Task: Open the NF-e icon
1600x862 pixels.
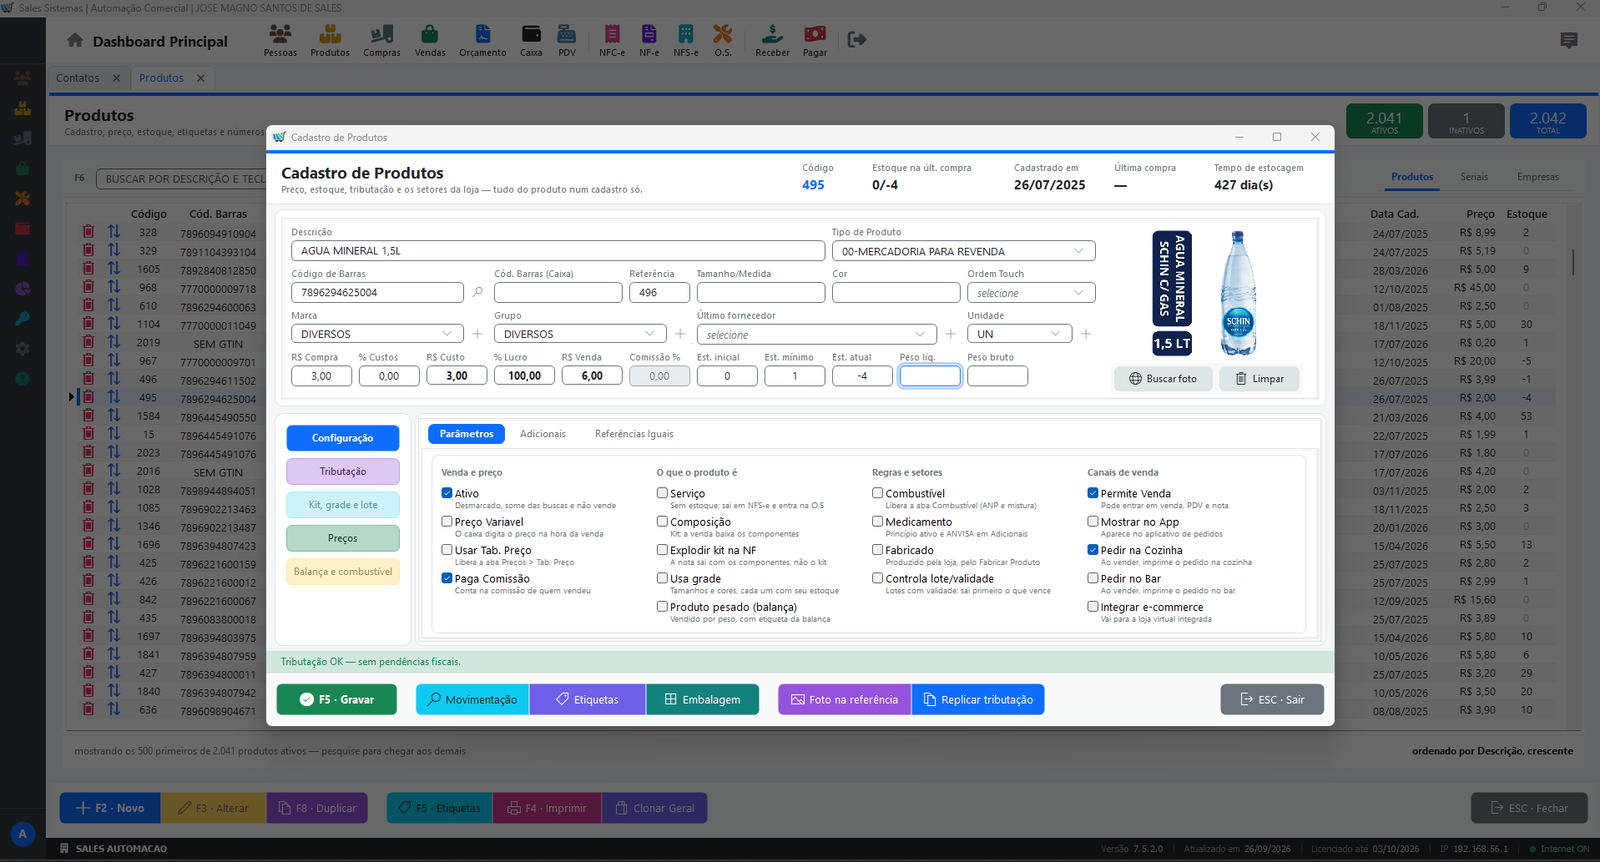Action: (649, 40)
